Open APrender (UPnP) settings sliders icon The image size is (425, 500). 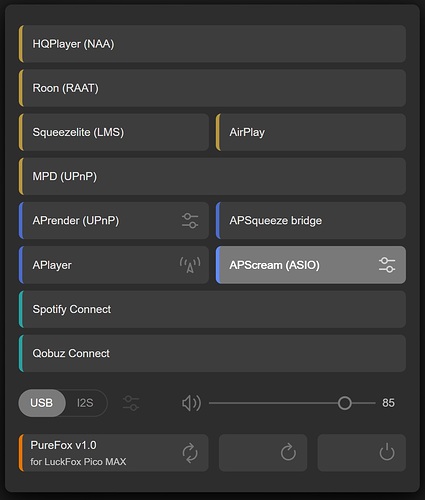[190, 221]
